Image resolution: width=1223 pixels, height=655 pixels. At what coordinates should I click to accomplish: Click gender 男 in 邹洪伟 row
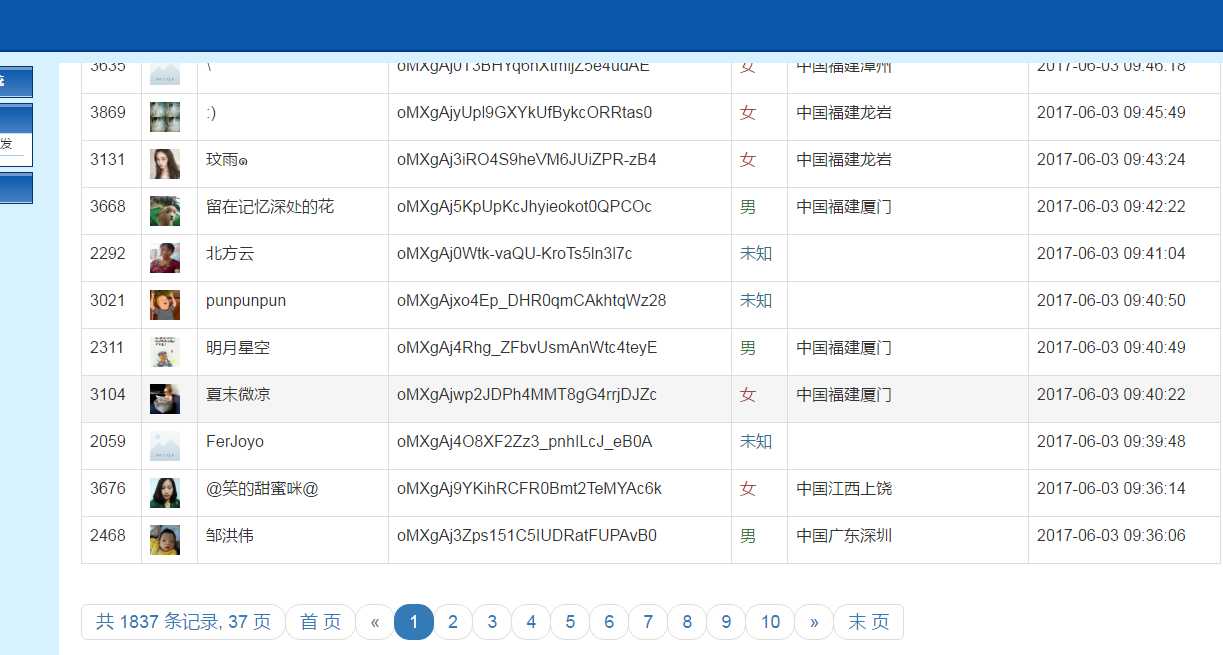tap(748, 535)
